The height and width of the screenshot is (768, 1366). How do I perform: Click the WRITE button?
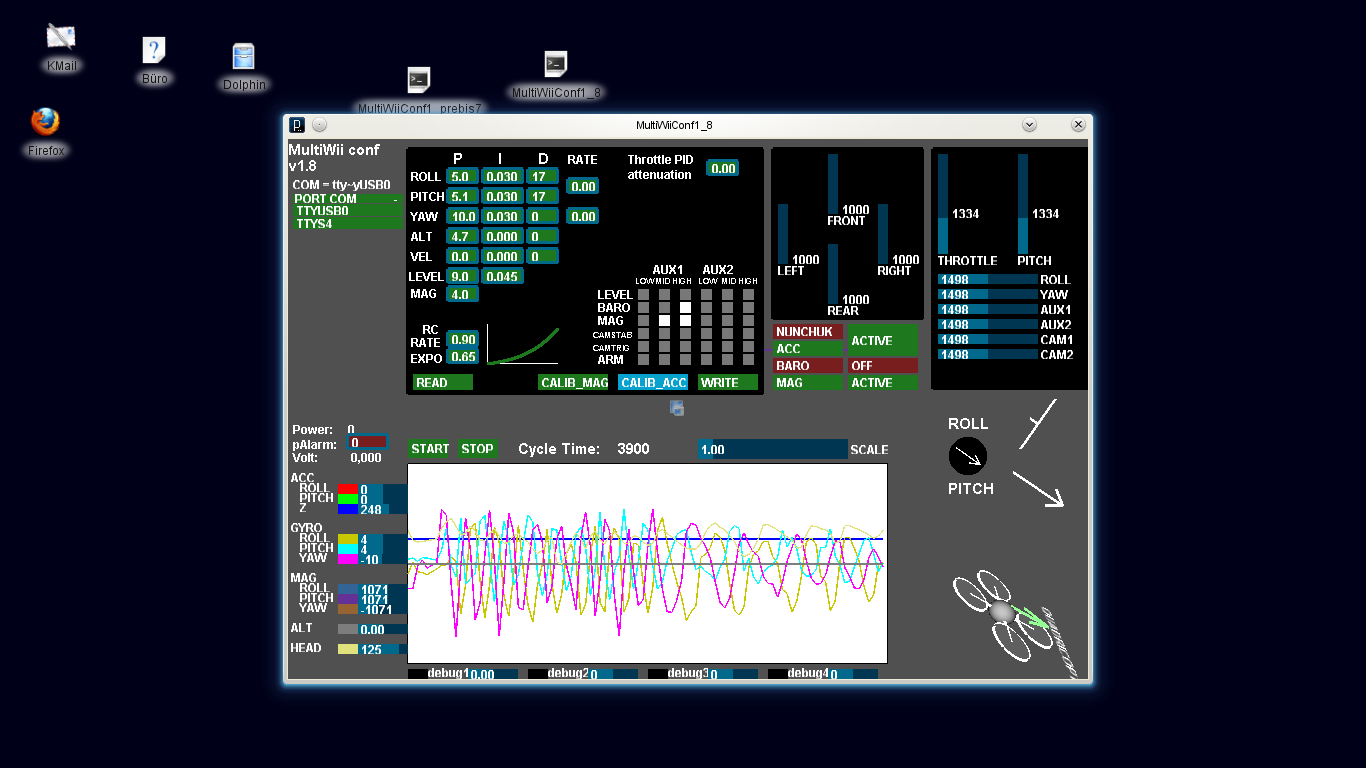727,383
